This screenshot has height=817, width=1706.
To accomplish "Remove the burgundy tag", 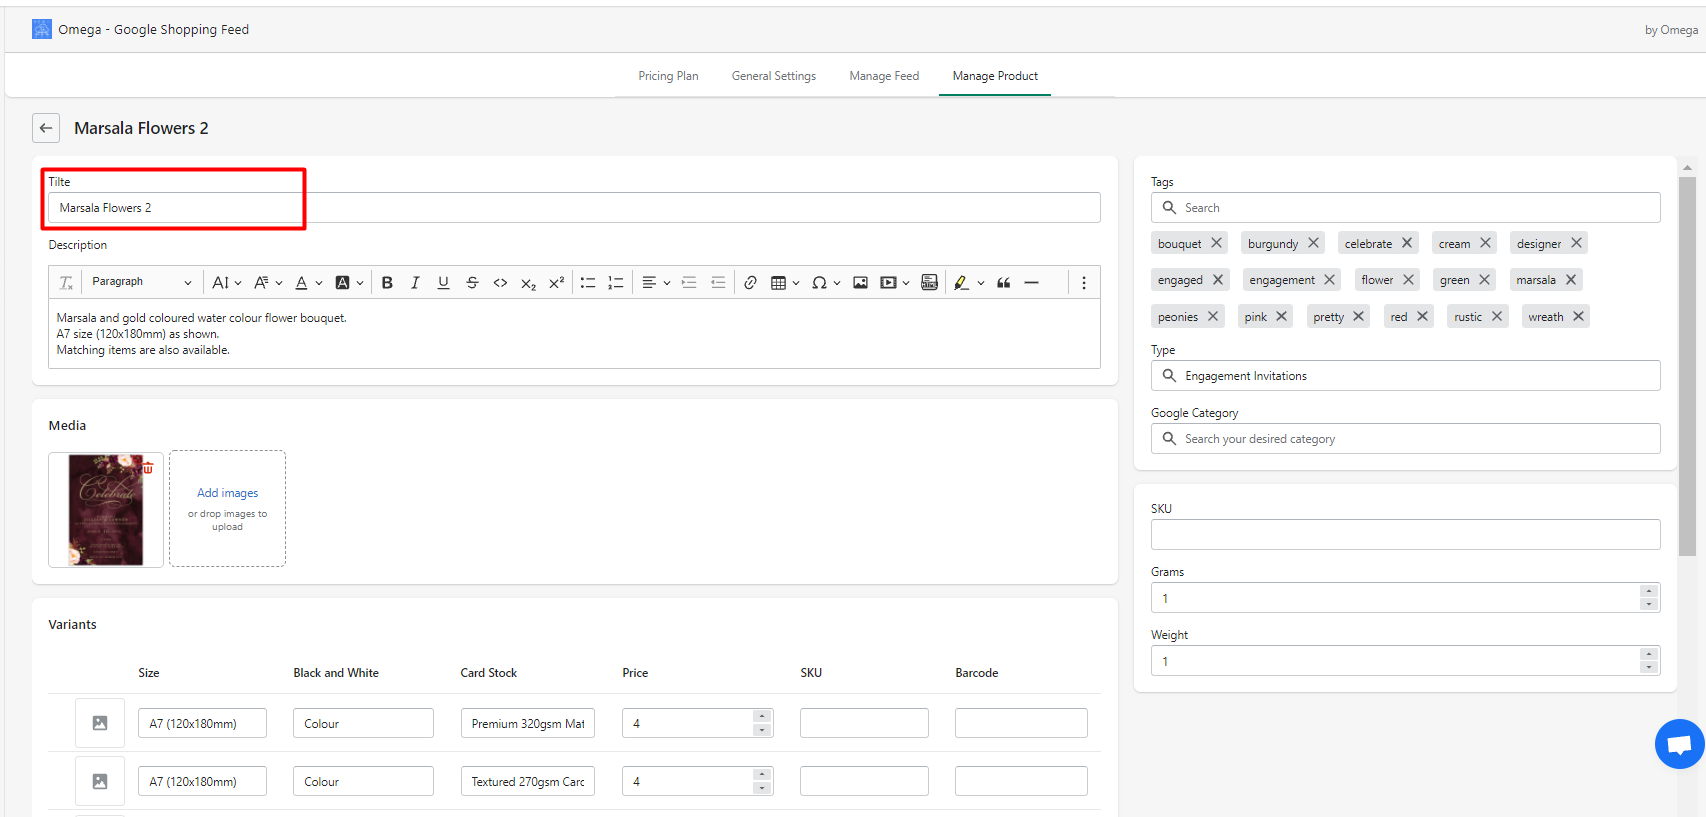I will pyautogui.click(x=1313, y=243).
